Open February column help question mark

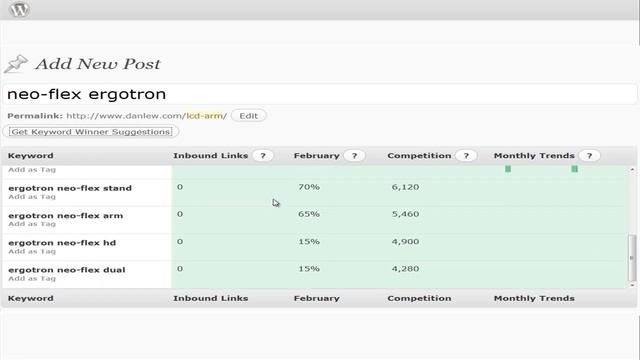(354, 156)
